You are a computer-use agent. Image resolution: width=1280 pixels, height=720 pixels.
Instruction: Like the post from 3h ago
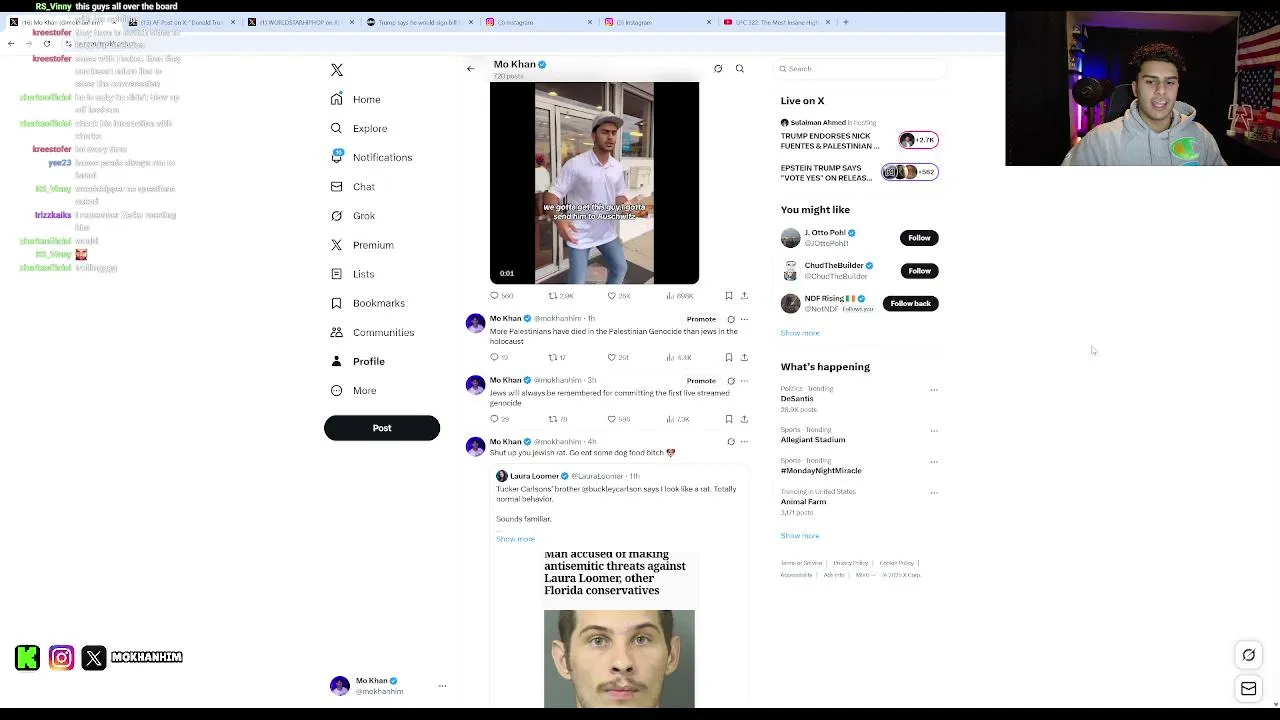coord(619,419)
